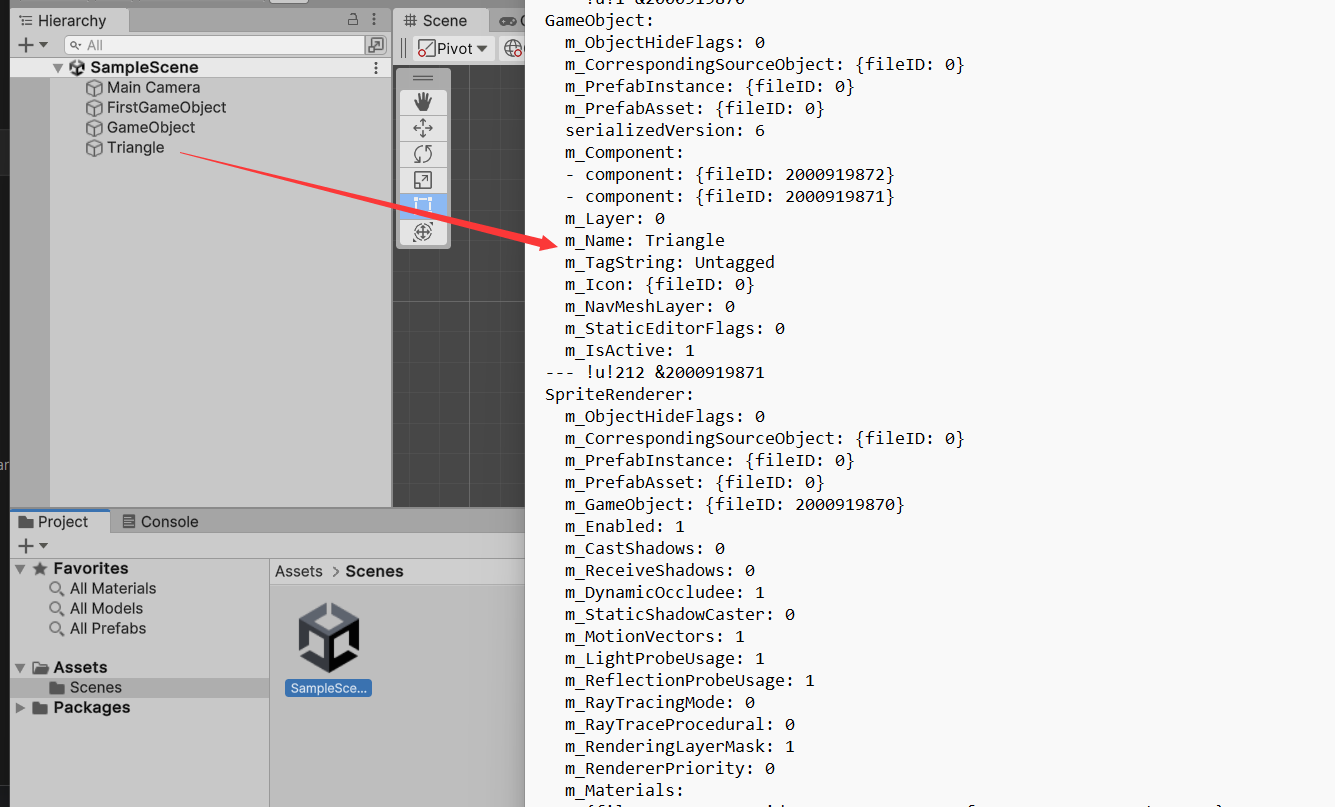
Task: Click the Project panel plus create button
Action: (33, 545)
